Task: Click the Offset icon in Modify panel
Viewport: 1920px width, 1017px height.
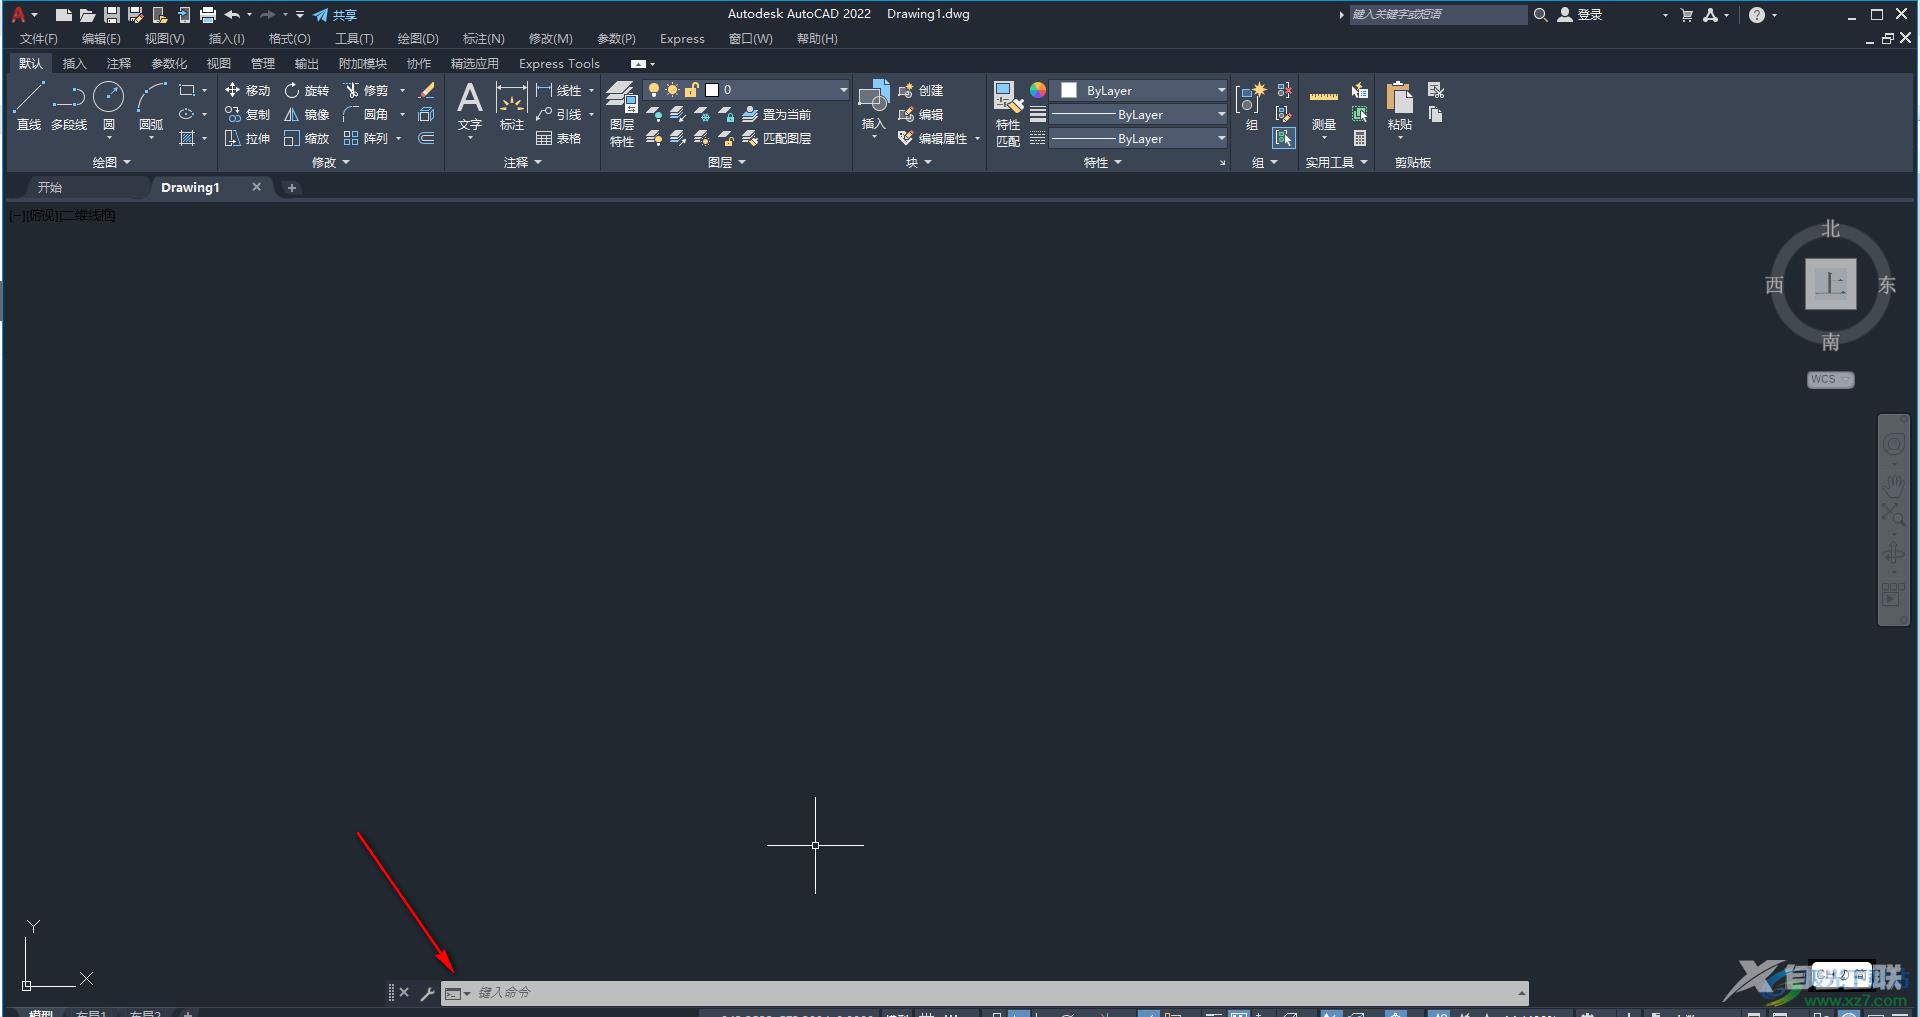Action: [x=426, y=138]
